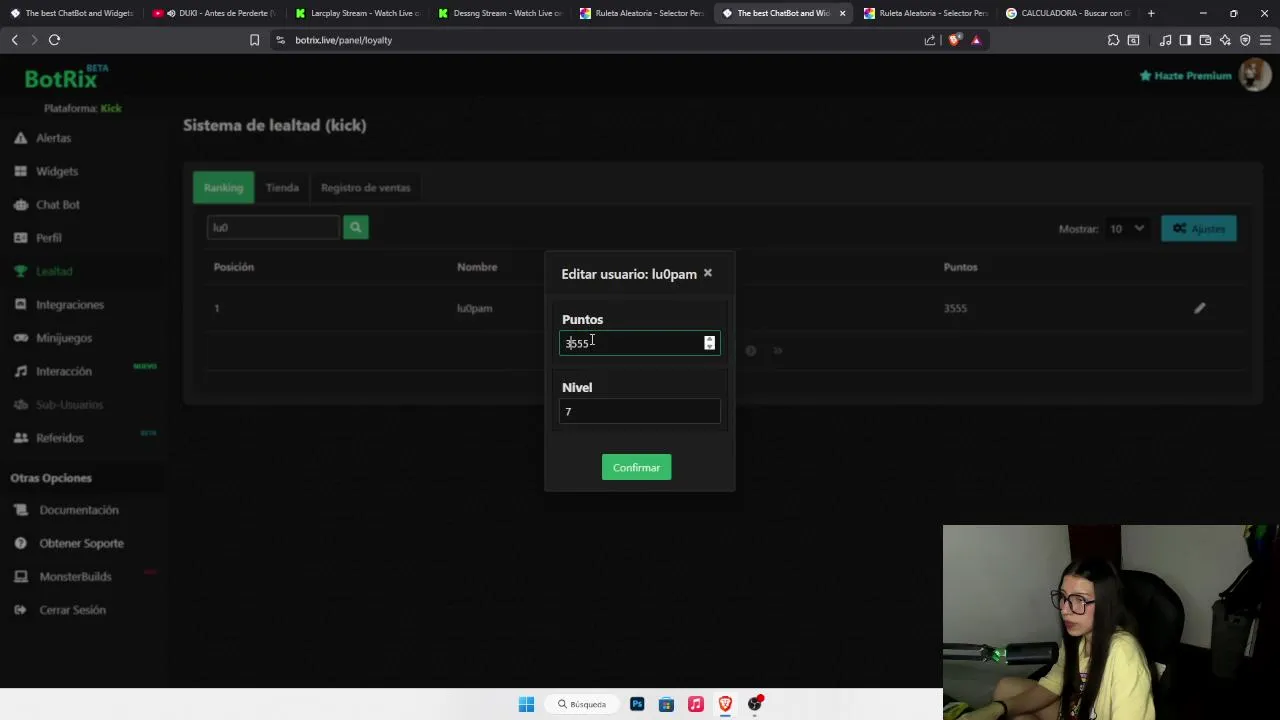Click the pencil edit icon for lu0pam
Viewport: 1280px width, 720px height.
(x=1199, y=308)
